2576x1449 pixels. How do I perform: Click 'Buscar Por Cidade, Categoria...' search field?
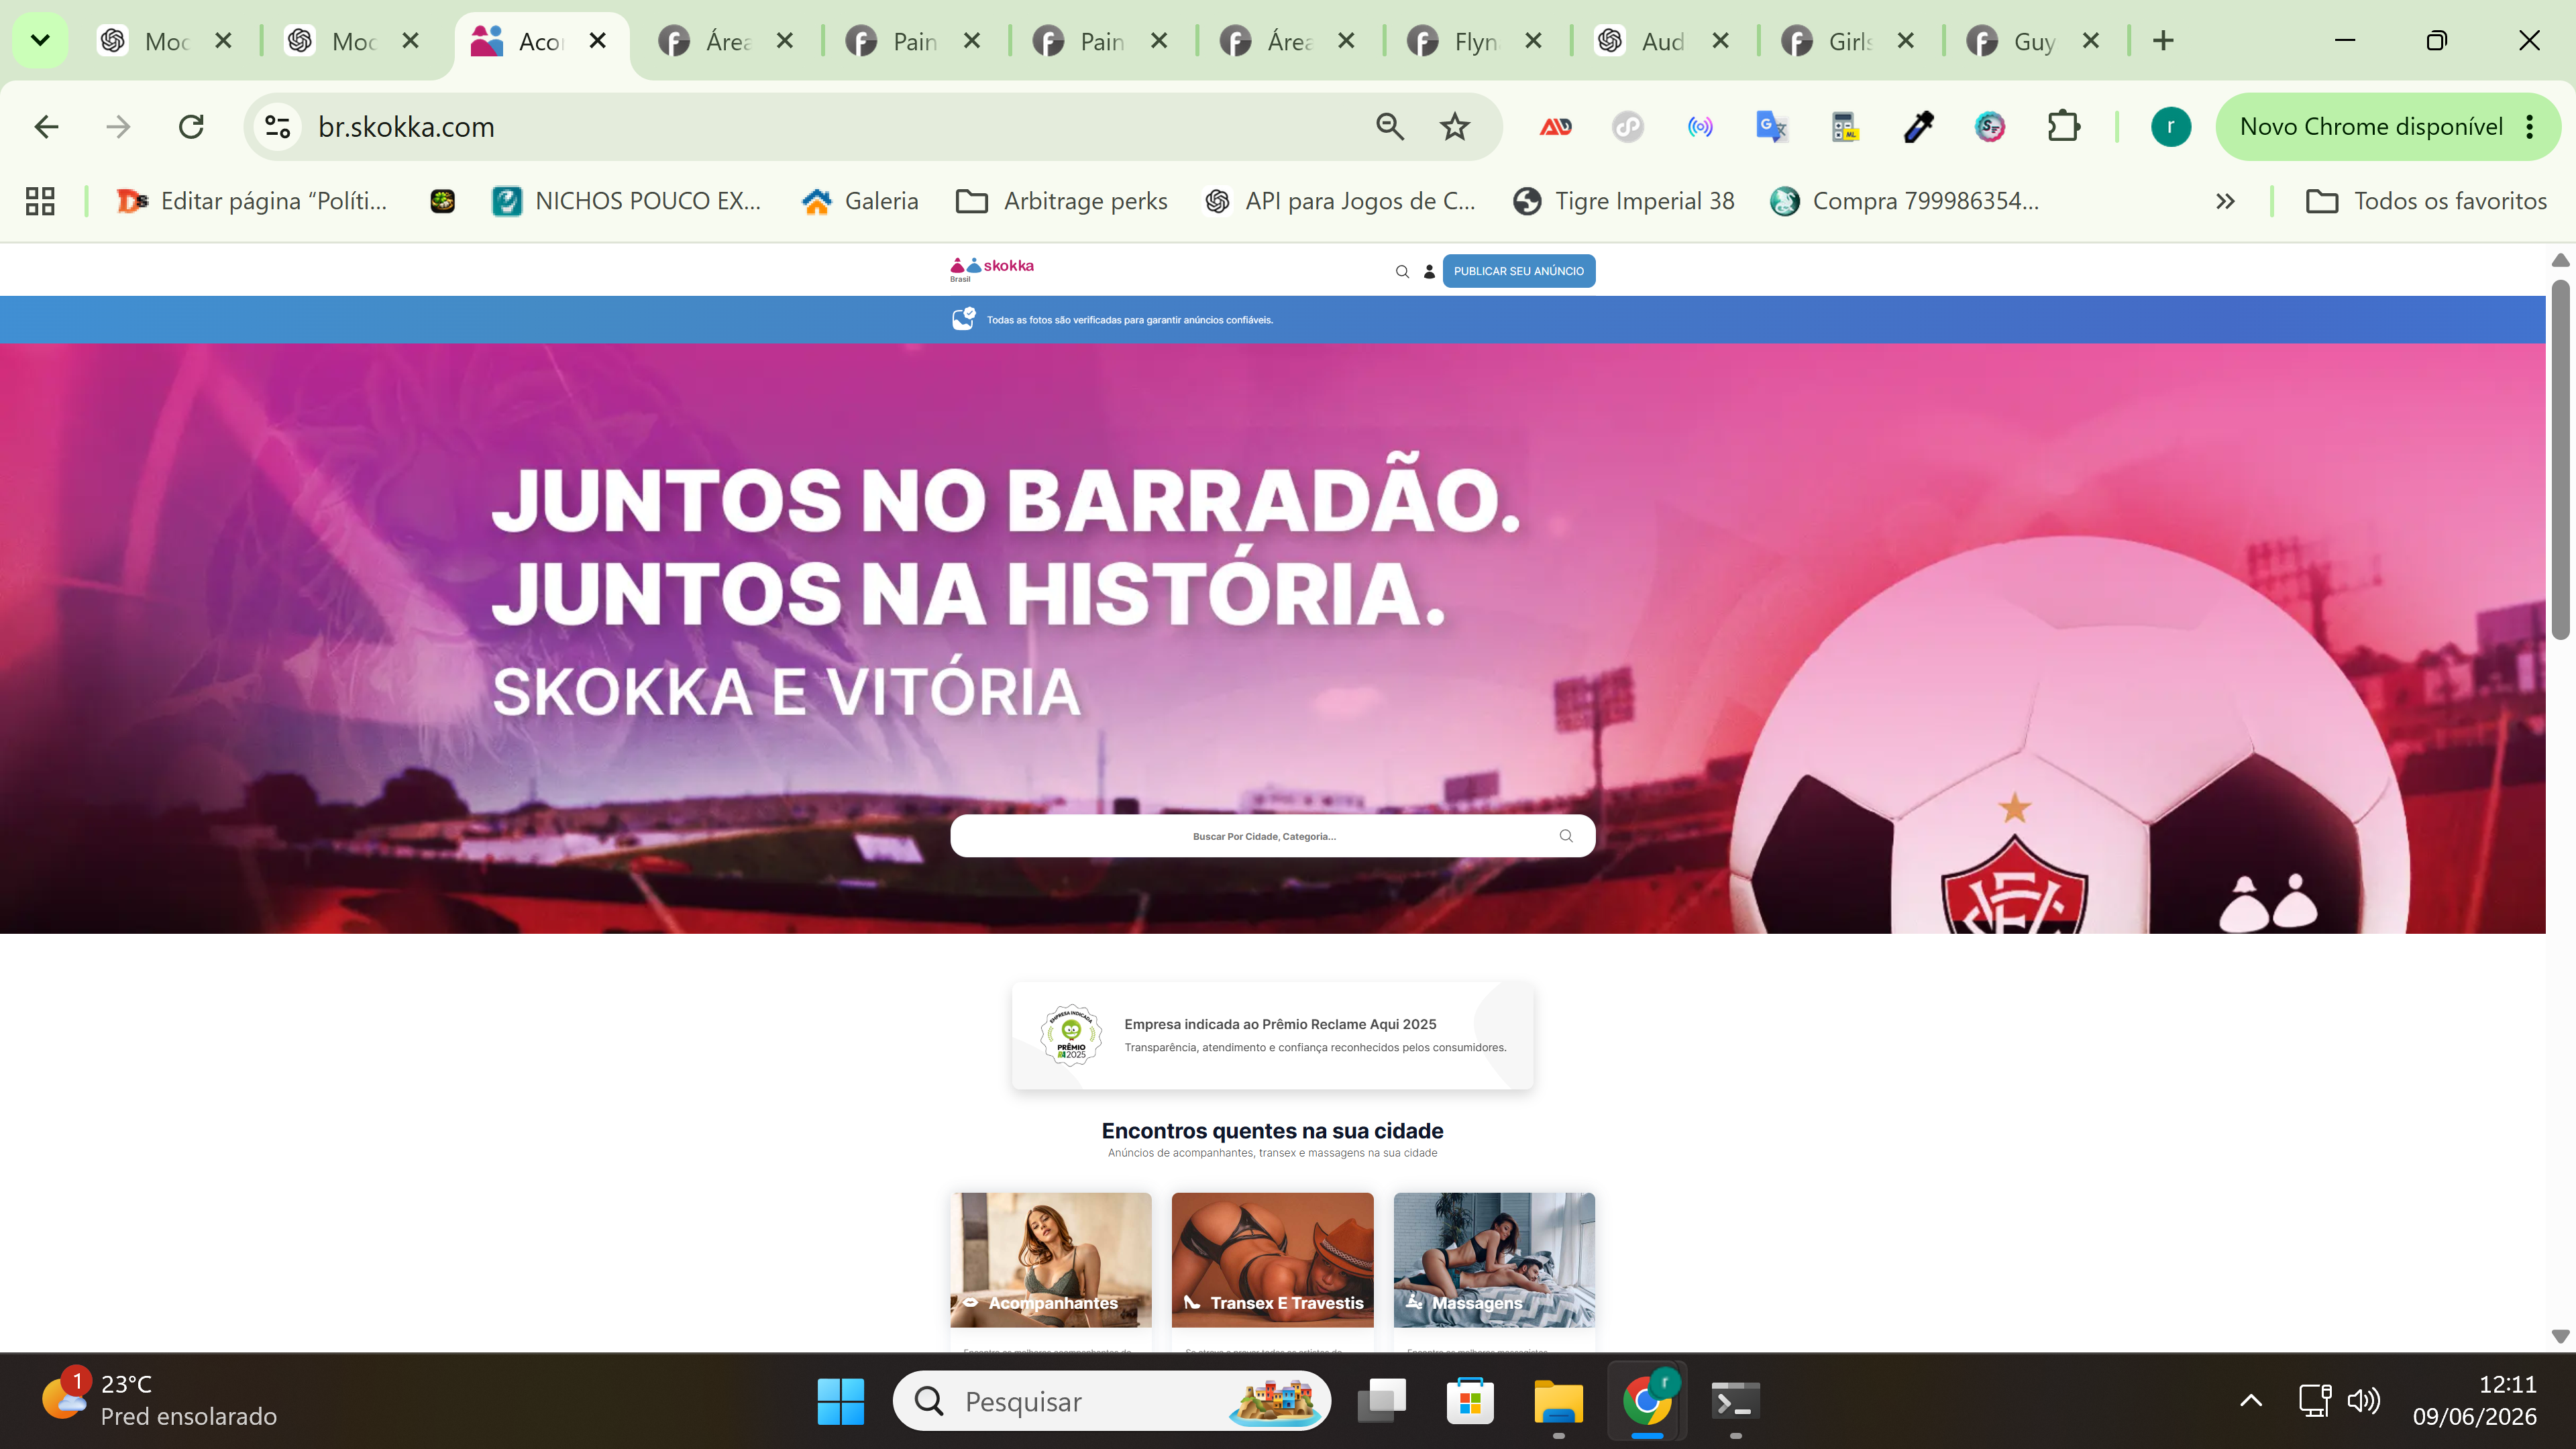(x=1264, y=836)
